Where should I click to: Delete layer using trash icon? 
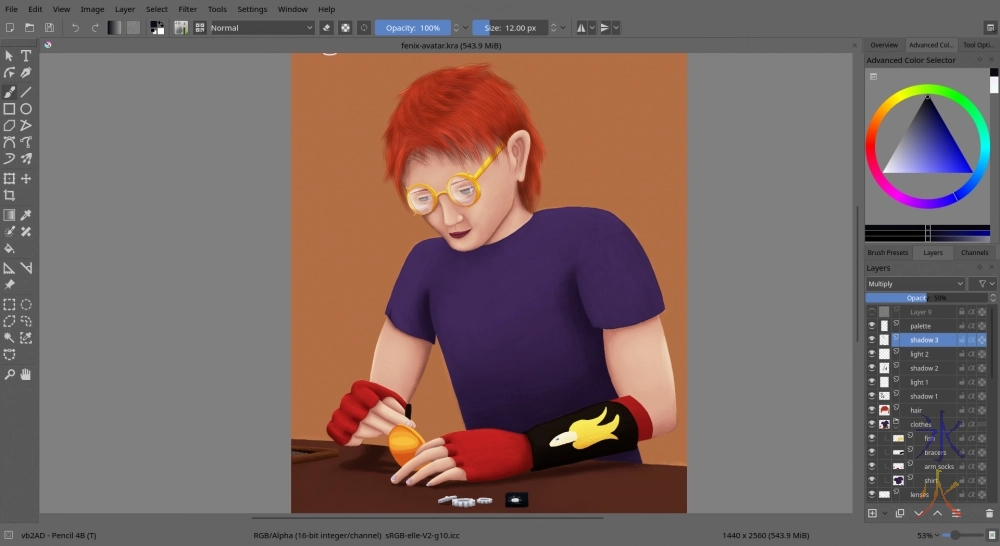989,513
